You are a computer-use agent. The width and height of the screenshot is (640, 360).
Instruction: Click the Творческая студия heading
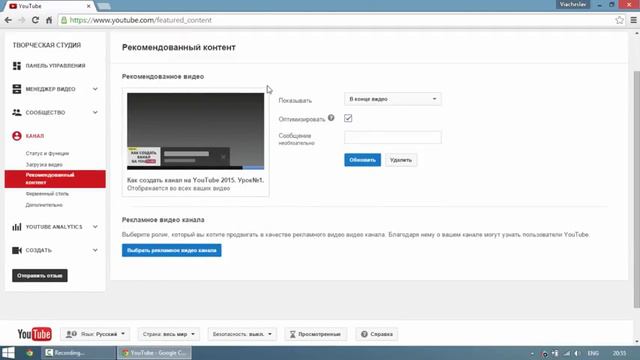tap(47, 45)
